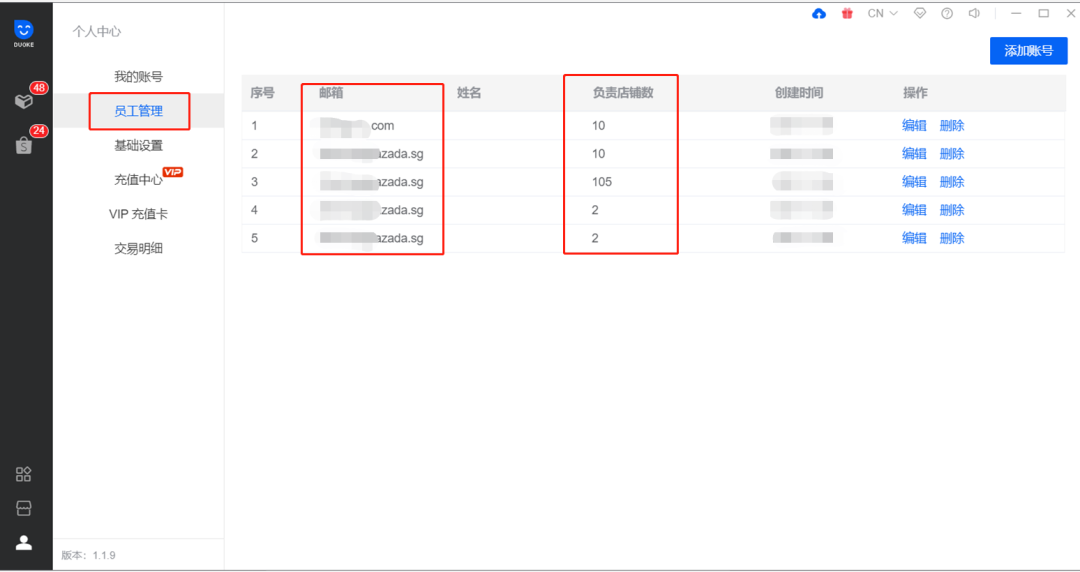Viewport: 1080px width, 572px height.
Task: Go to 充值中心 VIP menu item
Action: 140,180
